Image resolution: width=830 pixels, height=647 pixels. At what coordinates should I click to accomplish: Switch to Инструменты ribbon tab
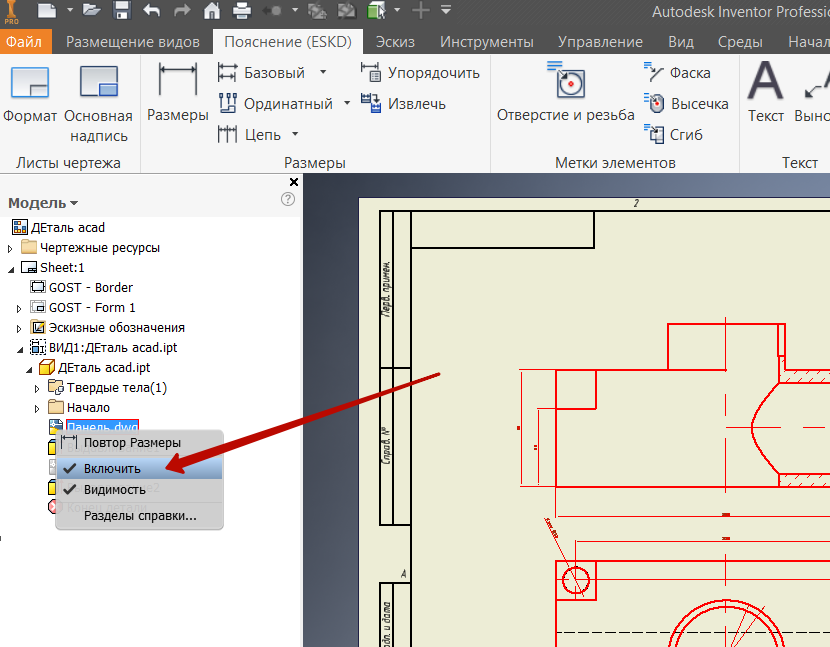pyautogui.click(x=486, y=42)
